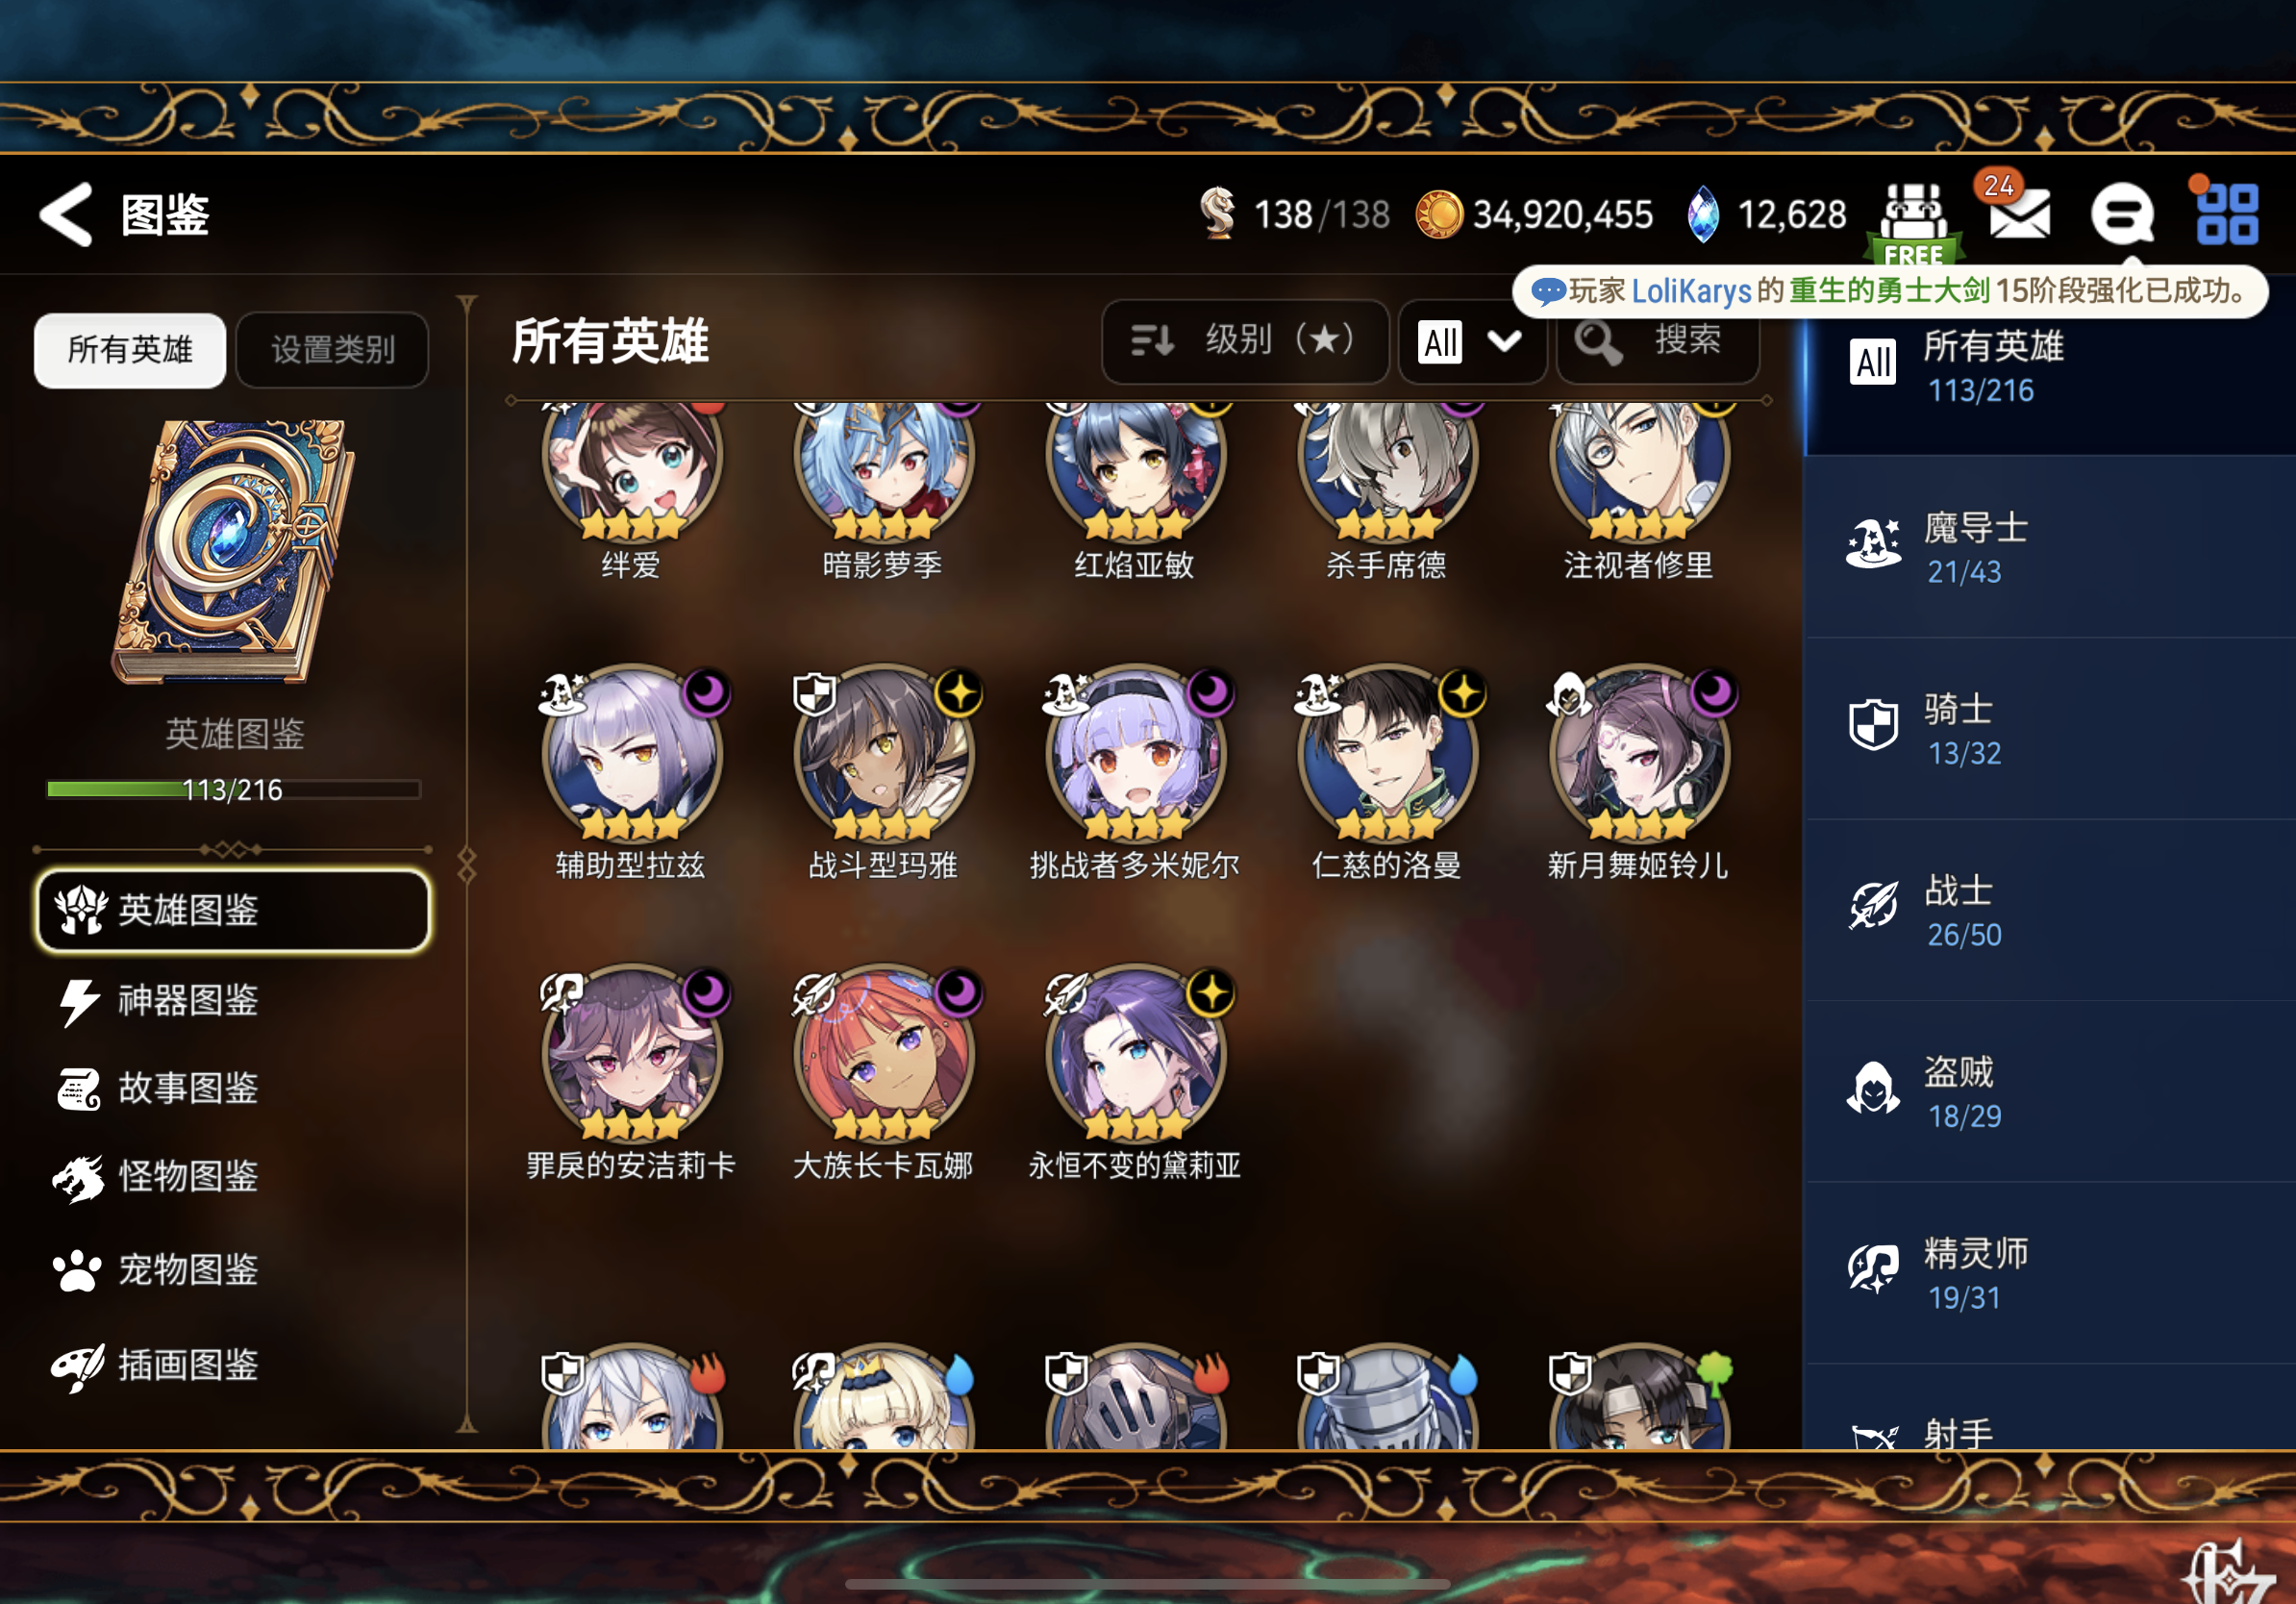This screenshot has width=2296, height=1604.
Task: Switch to 设置类别 view
Action: tap(333, 350)
